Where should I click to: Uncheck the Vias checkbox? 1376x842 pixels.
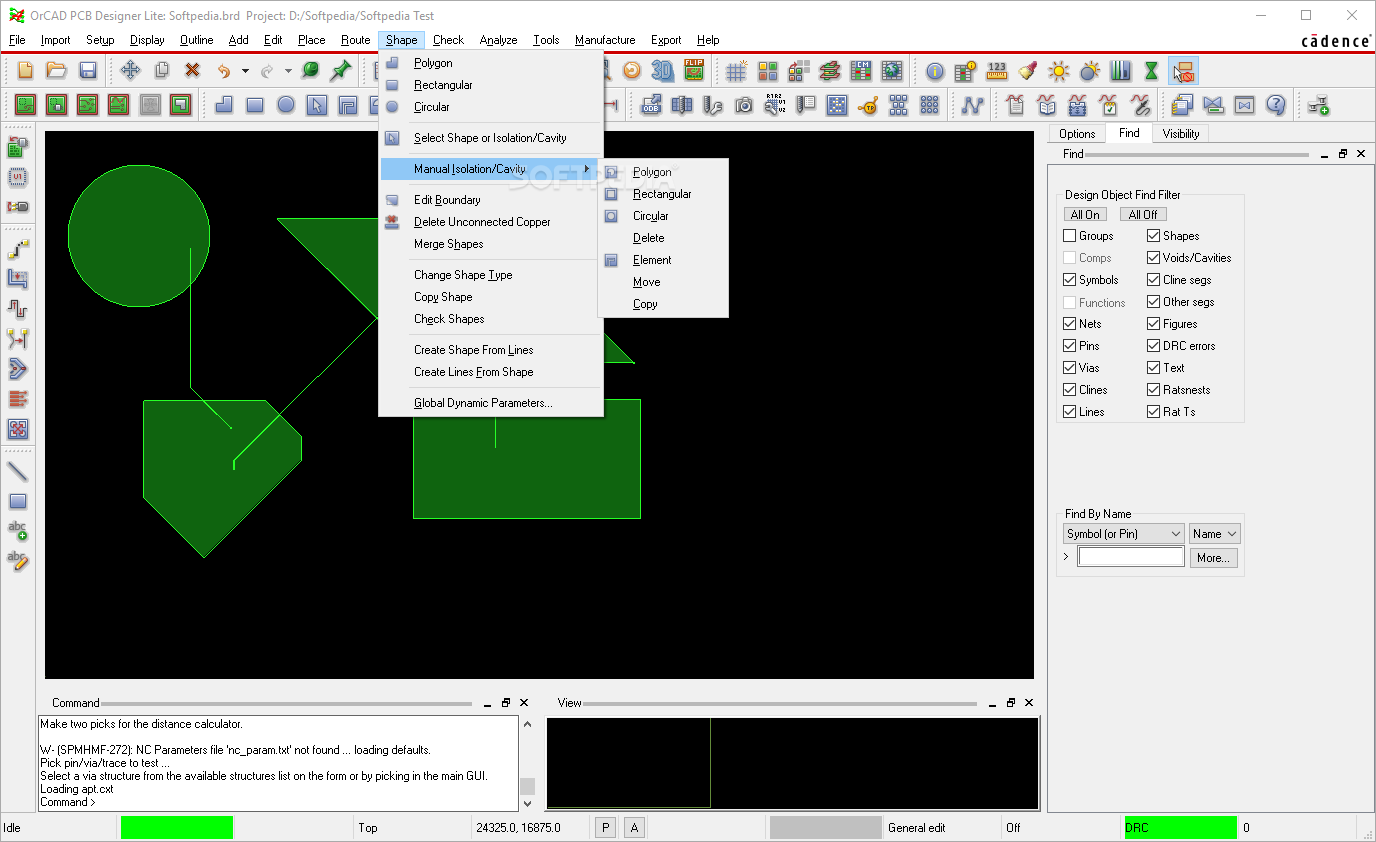pyautogui.click(x=1070, y=368)
